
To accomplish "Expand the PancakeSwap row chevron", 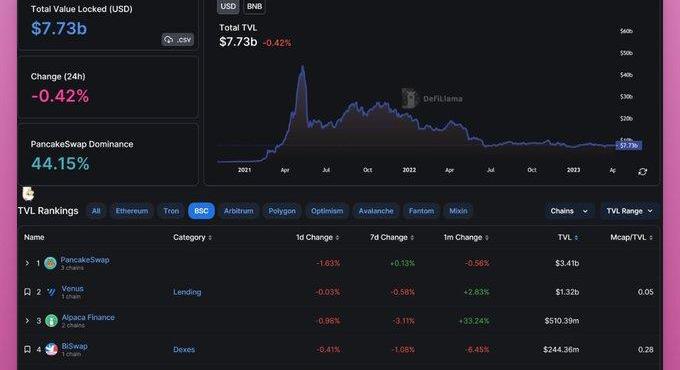I will [x=27, y=263].
